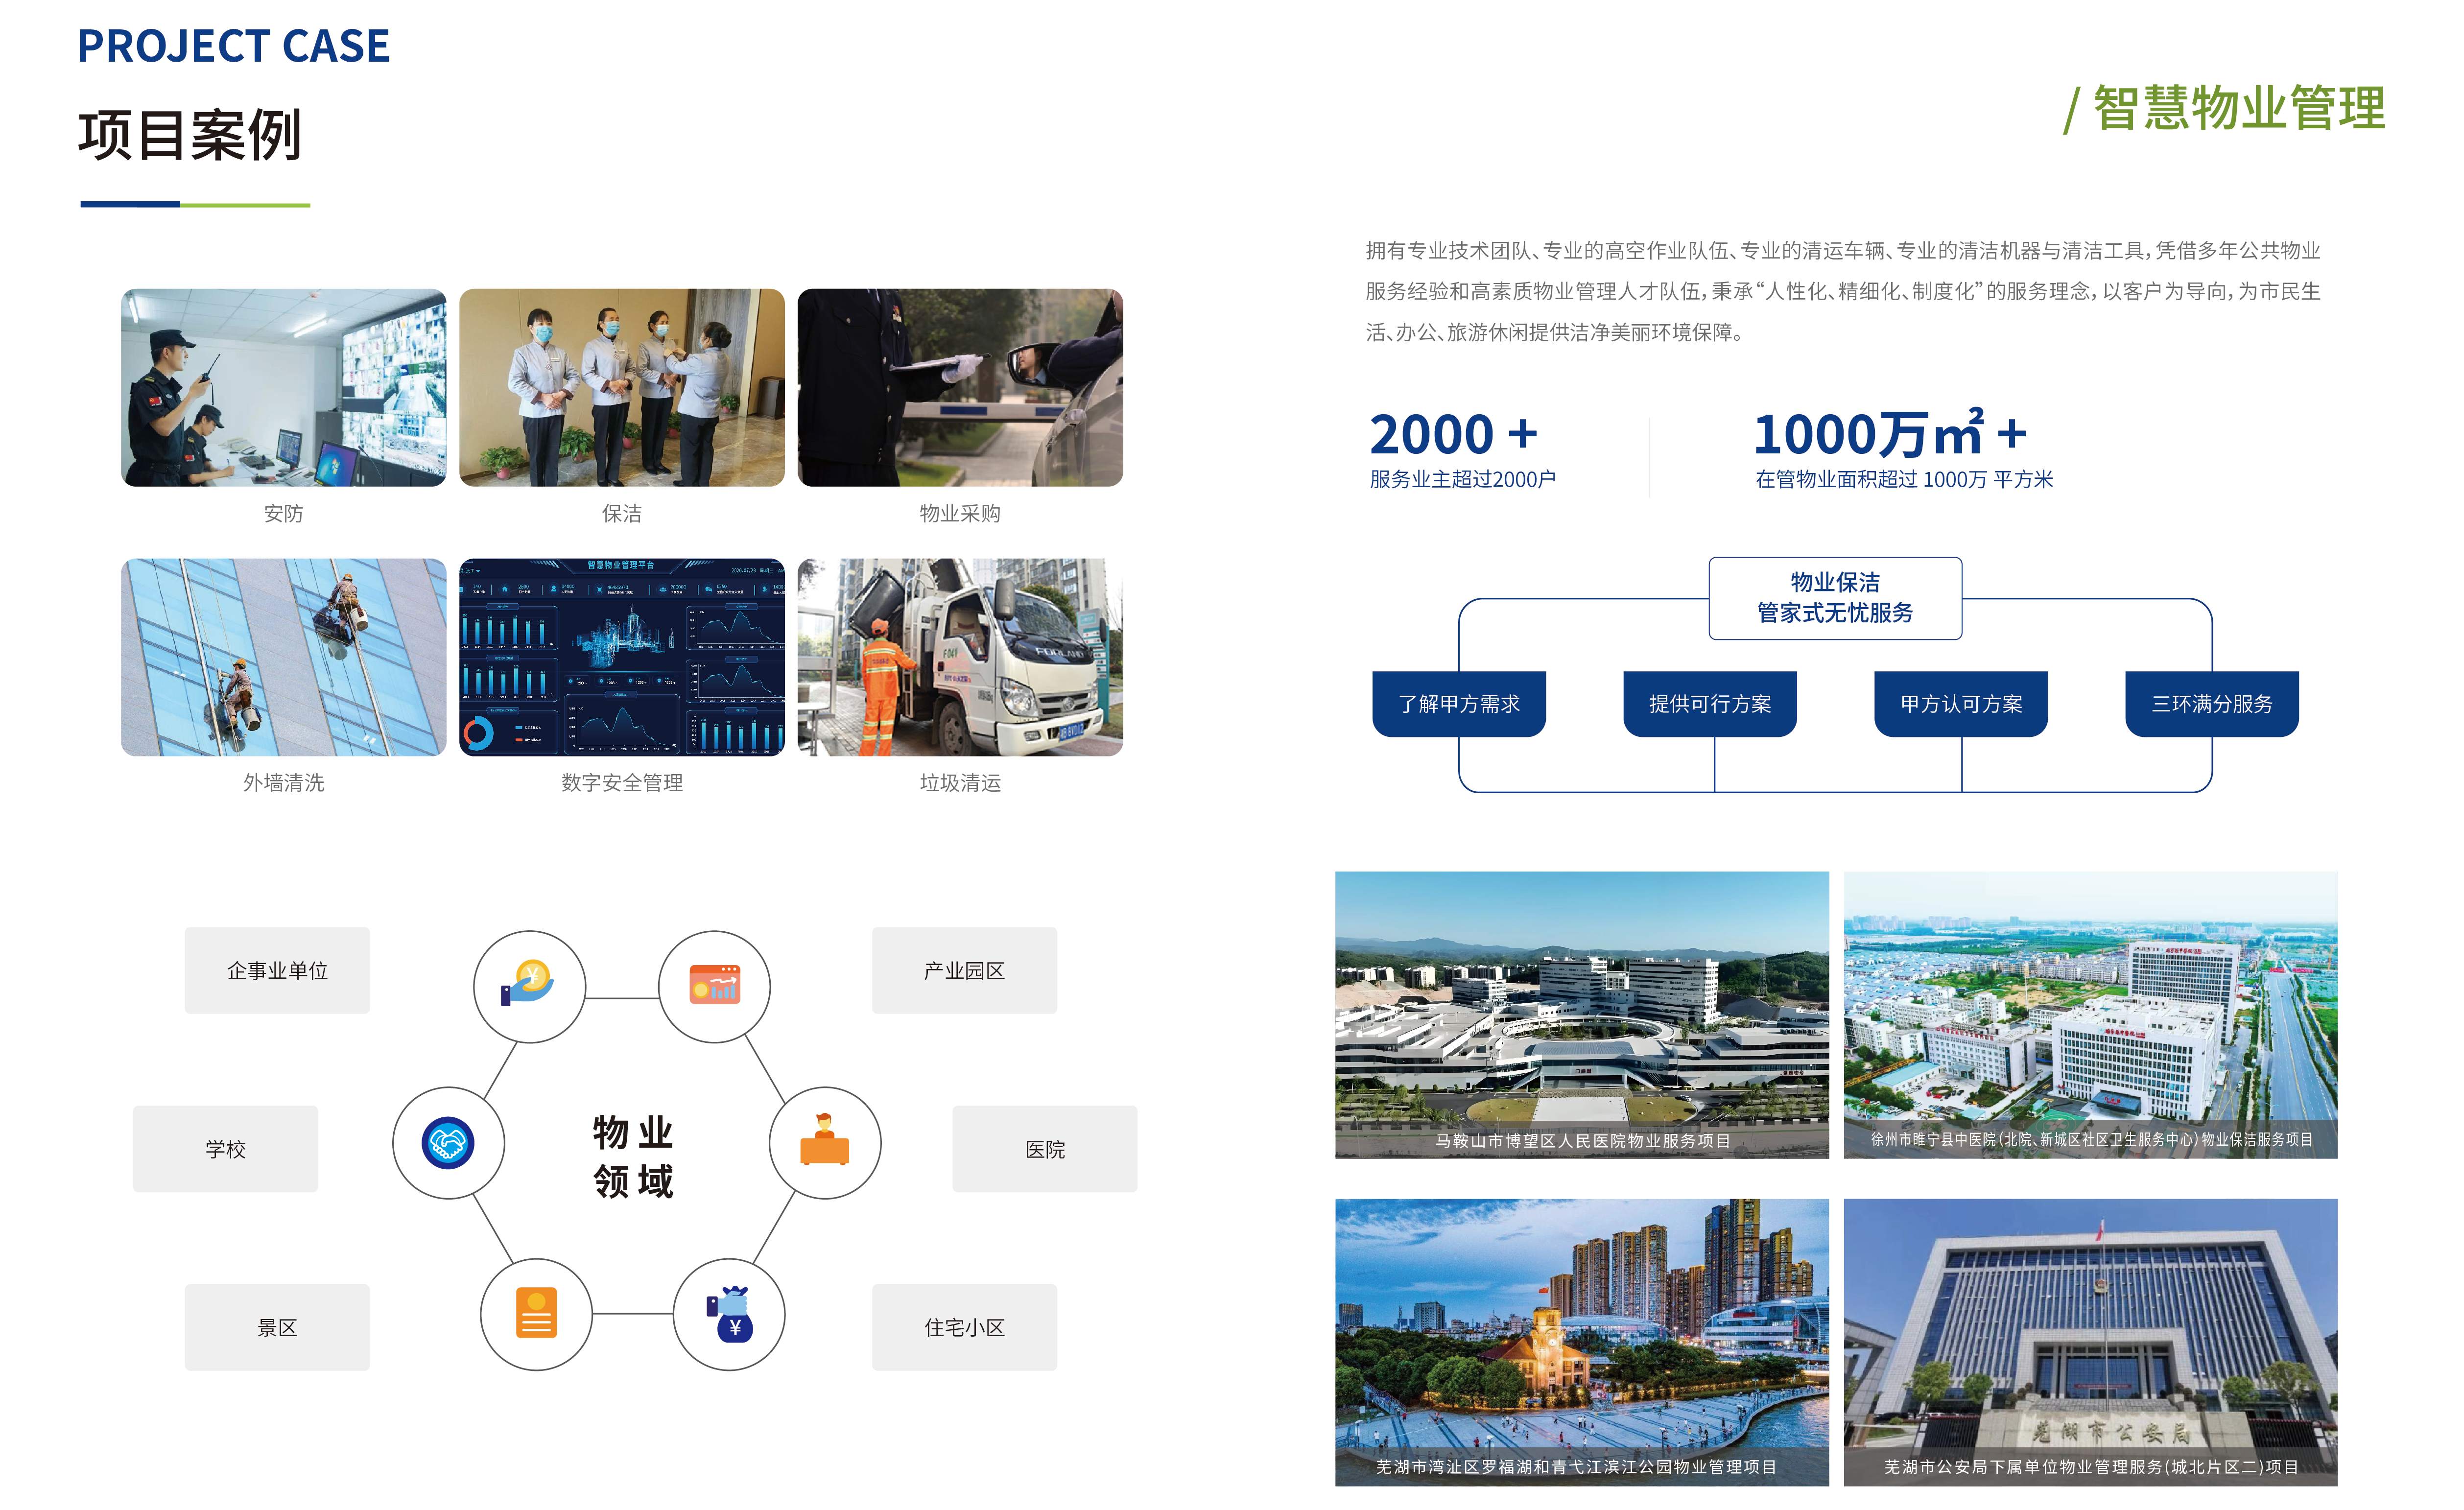The width and height of the screenshot is (2464, 1510).
Task: Click the blue handshake circle icon
Action: (448, 1143)
